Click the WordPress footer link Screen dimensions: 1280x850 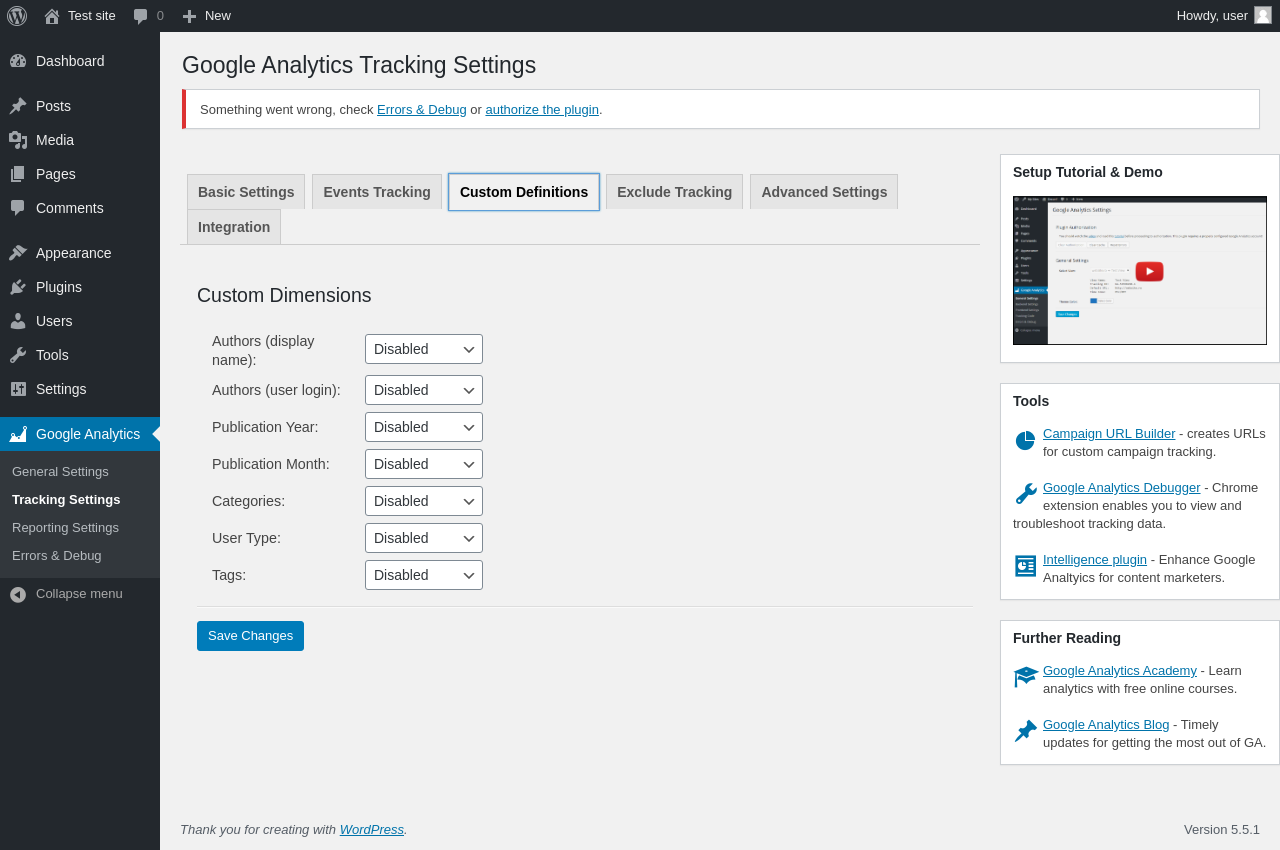[372, 829]
